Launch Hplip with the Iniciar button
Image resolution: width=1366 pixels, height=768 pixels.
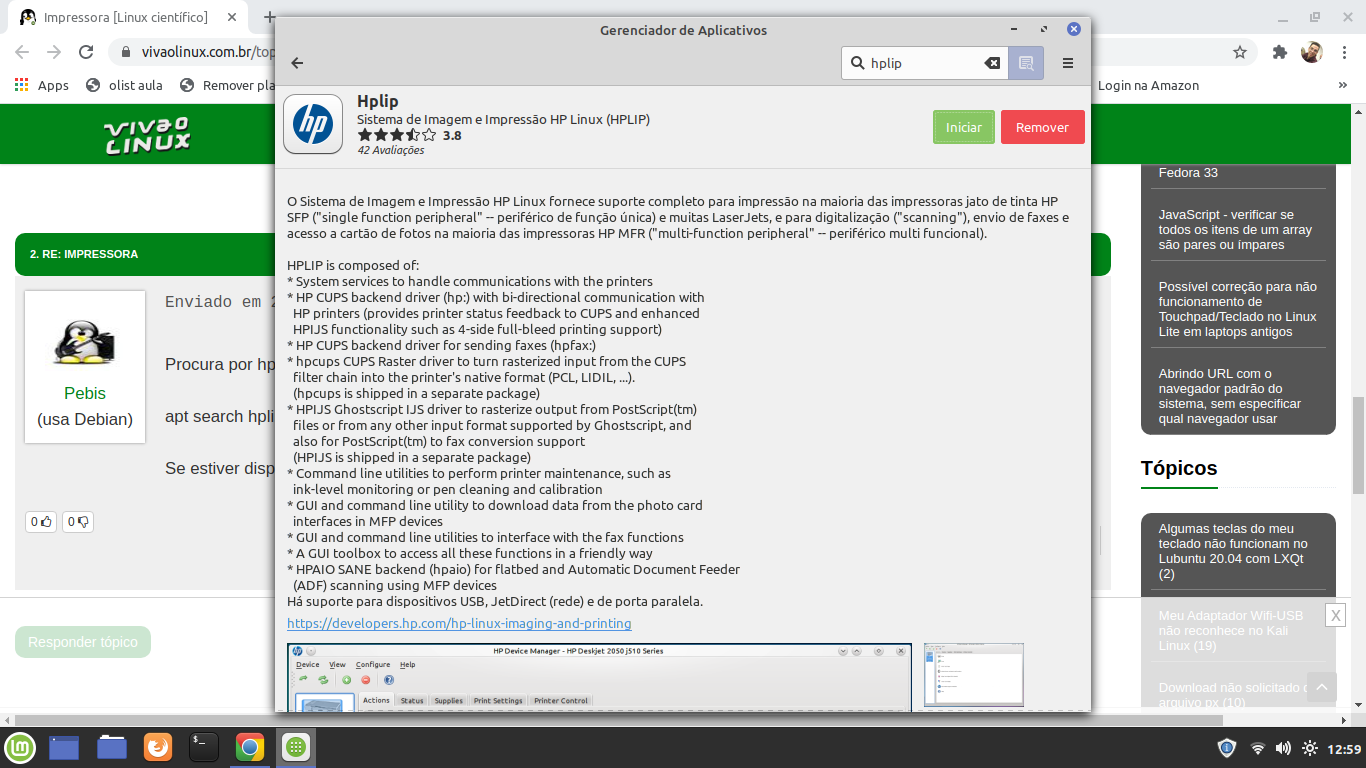click(964, 127)
